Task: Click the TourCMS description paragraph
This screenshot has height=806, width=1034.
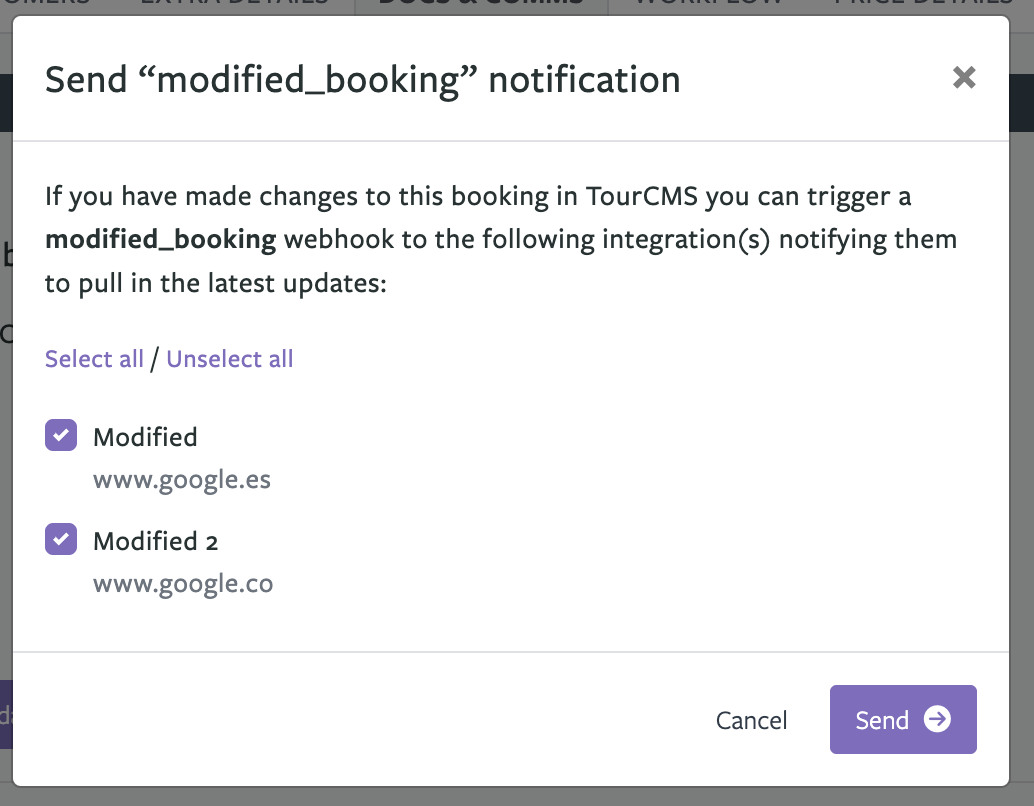Action: 501,239
